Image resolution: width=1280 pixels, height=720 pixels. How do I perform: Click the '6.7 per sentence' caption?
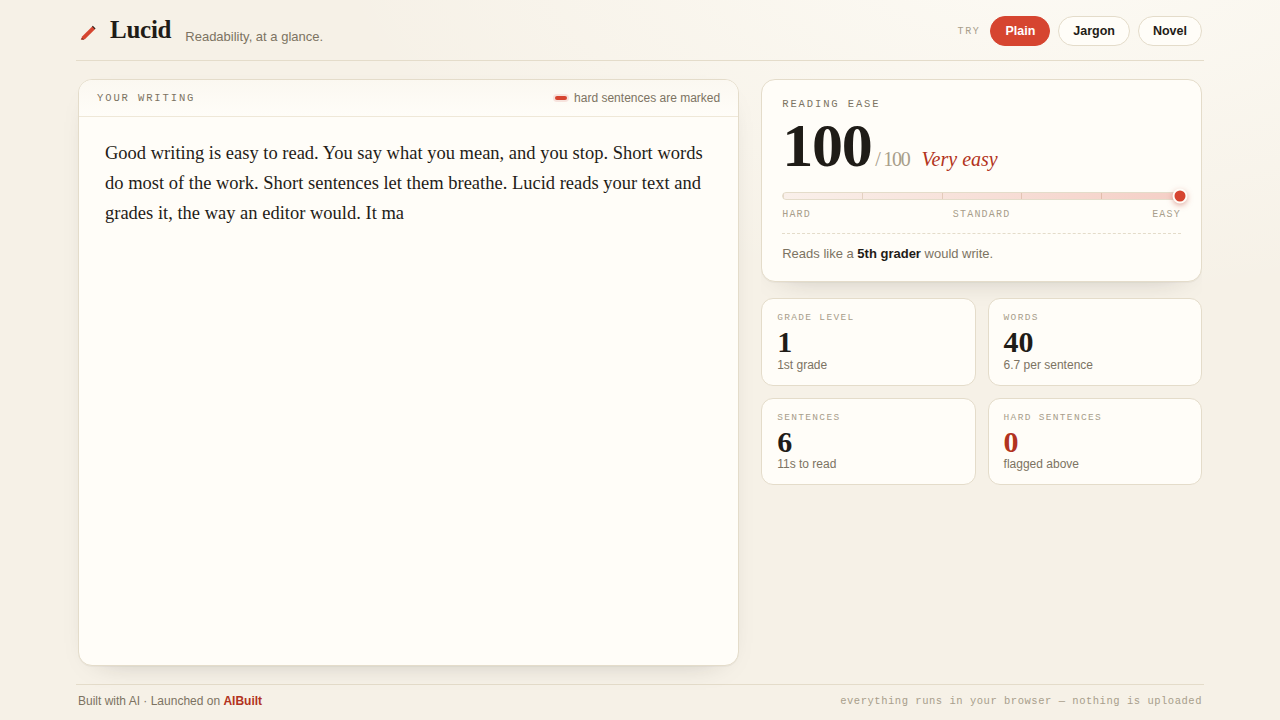[x=1048, y=365]
